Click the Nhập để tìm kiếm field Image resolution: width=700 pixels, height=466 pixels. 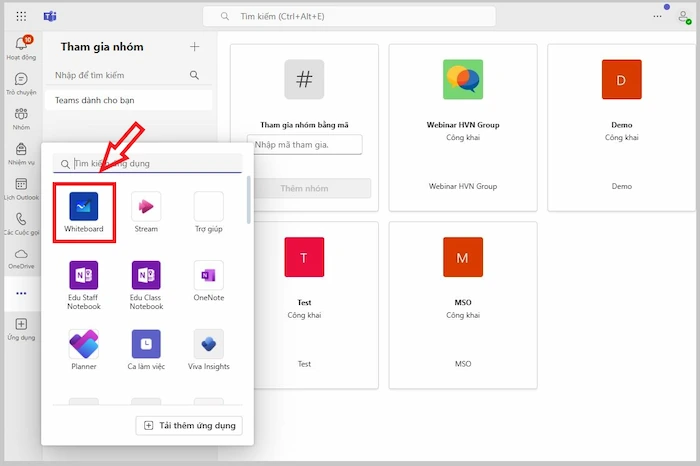(x=129, y=75)
